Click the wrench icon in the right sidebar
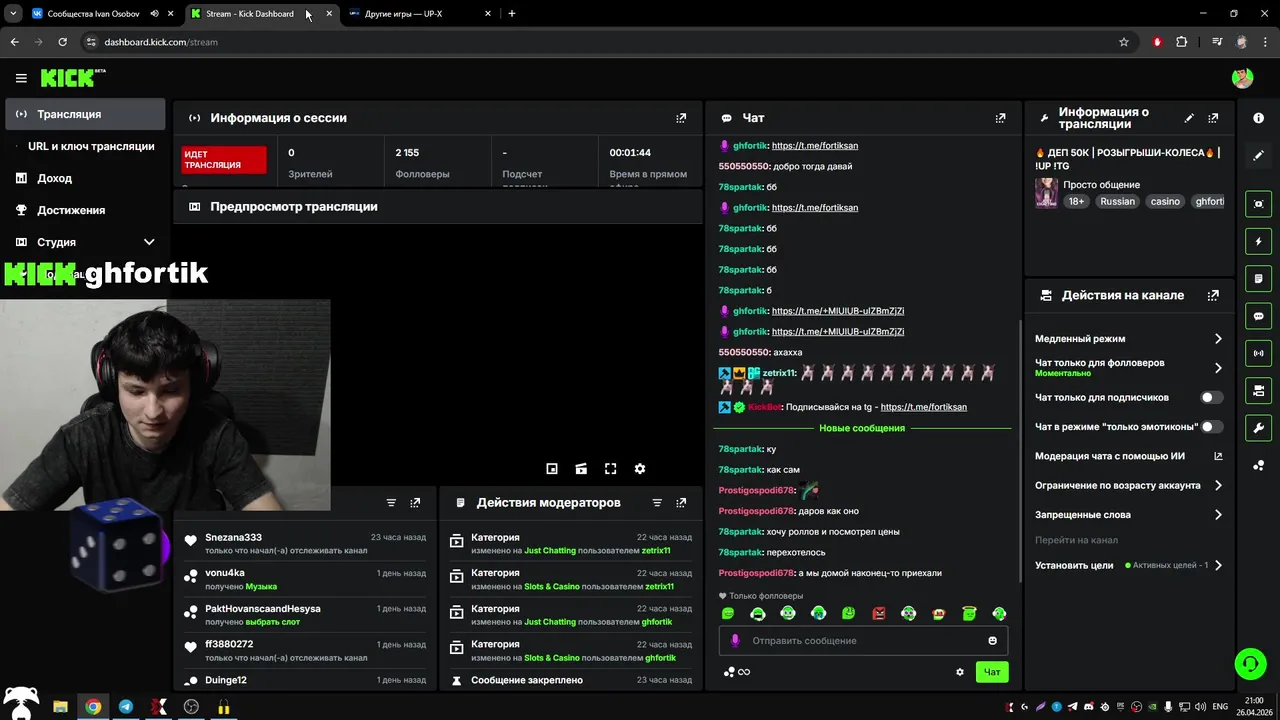Screen dimensions: 1280x720 tap(1258, 427)
